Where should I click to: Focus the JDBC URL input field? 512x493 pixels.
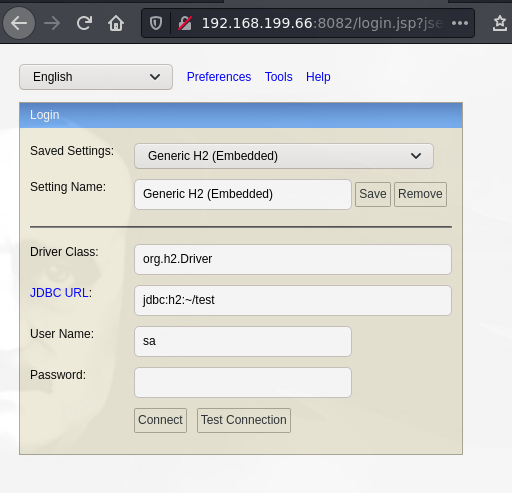[x=293, y=300]
